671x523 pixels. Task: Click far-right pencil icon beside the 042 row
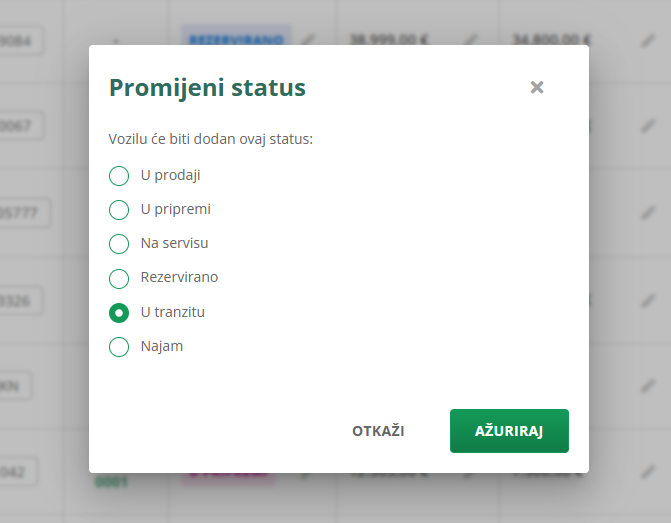[648, 471]
